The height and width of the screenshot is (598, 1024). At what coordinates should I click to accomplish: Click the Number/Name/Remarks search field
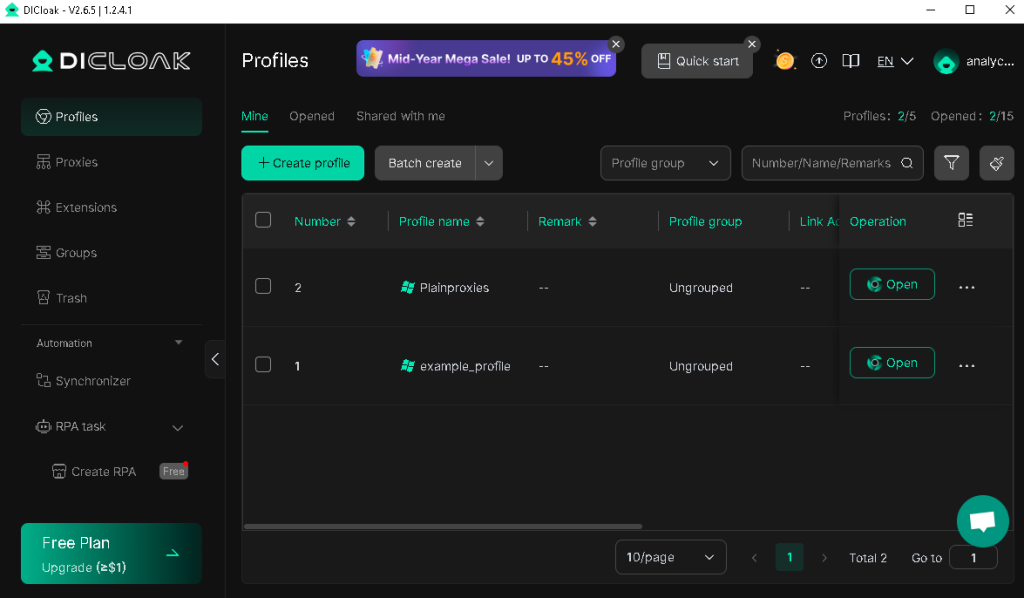[832, 163]
